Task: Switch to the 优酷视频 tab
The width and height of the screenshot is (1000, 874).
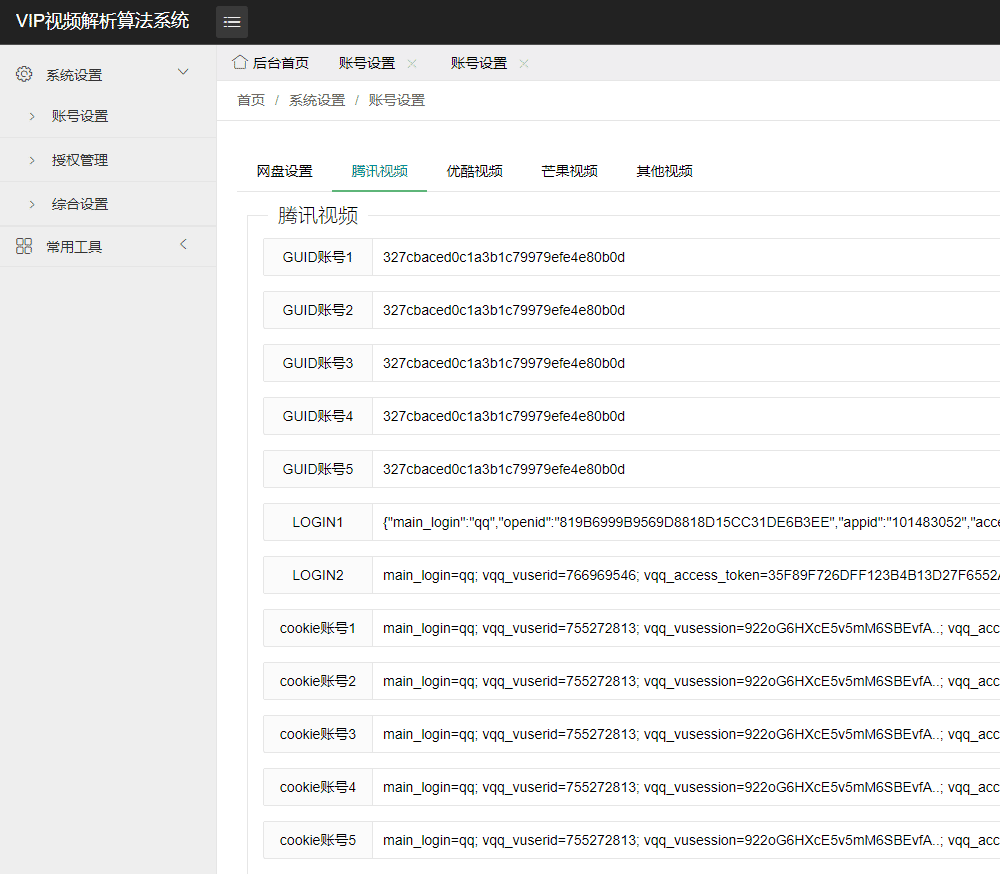Action: (474, 171)
